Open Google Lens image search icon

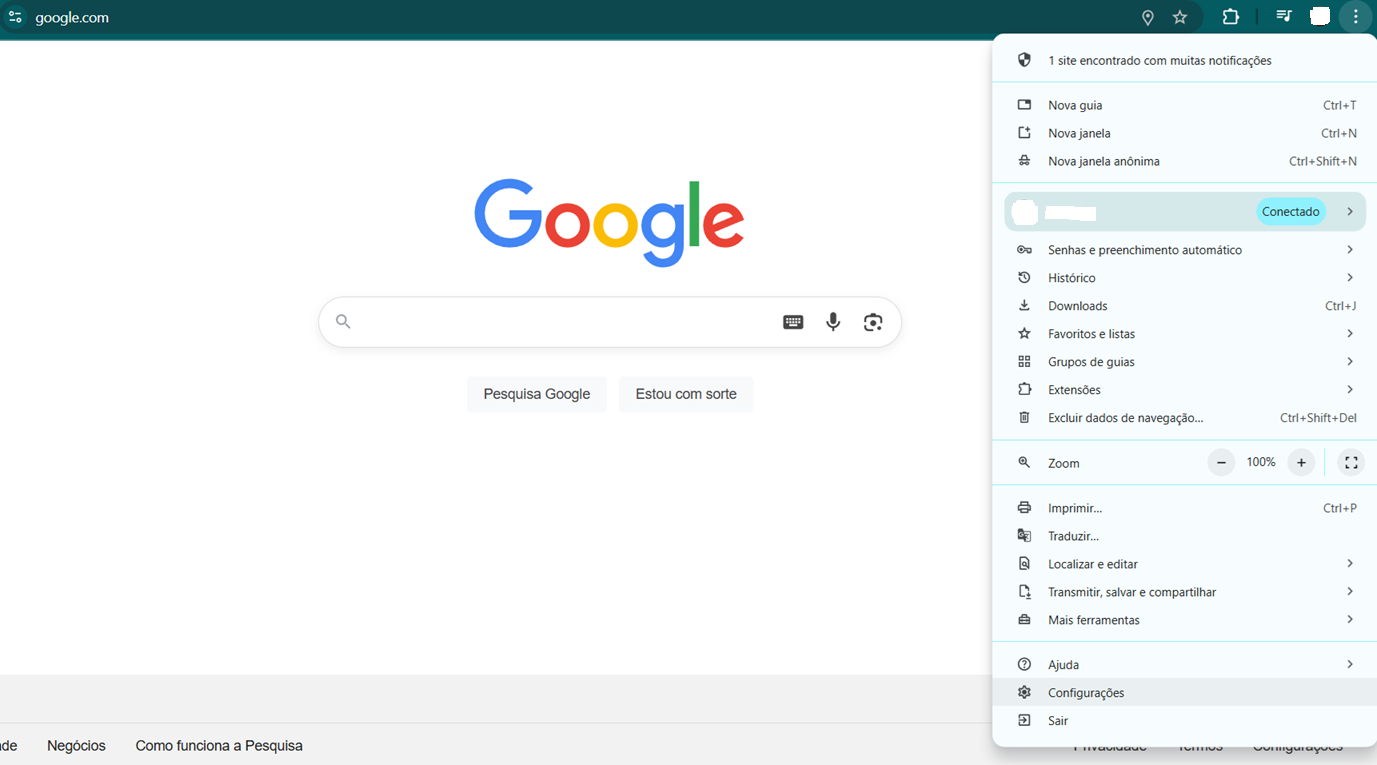pos(873,322)
